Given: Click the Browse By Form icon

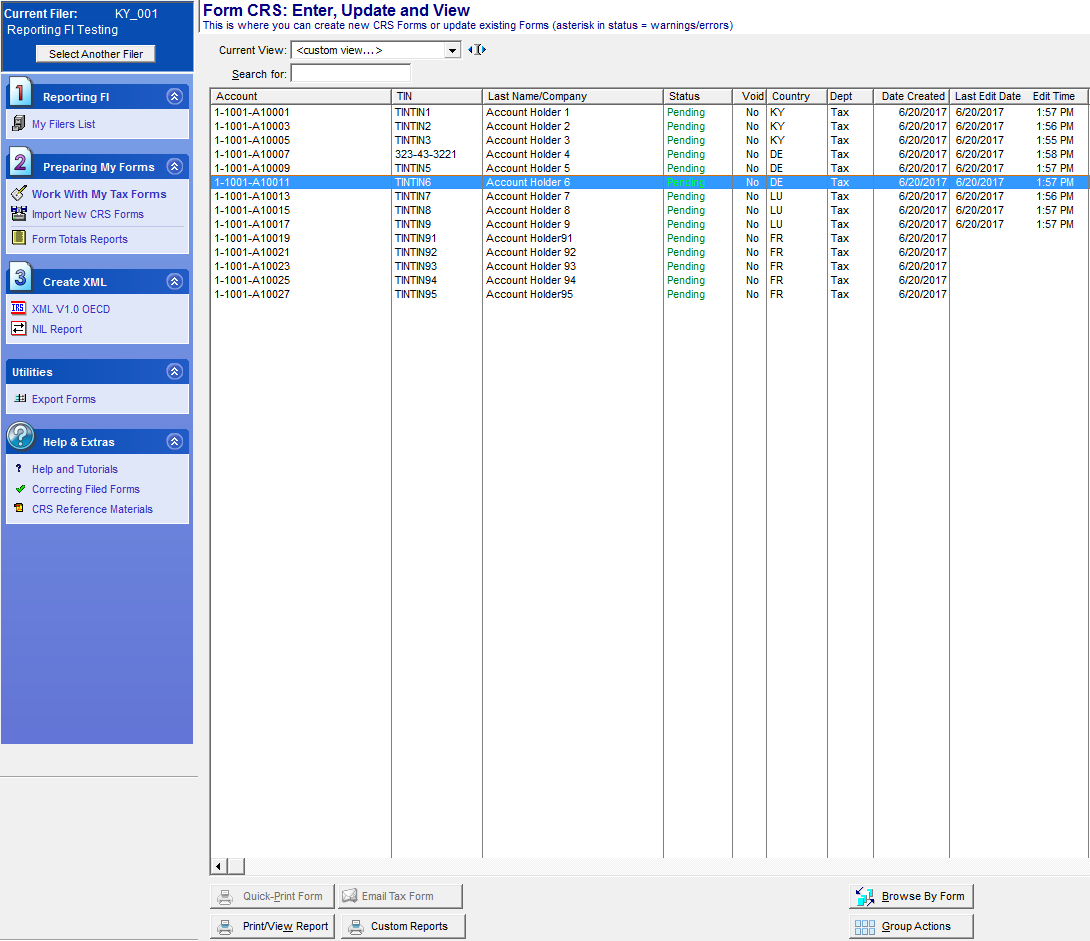Looking at the screenshot, I should tap(862, 896).
